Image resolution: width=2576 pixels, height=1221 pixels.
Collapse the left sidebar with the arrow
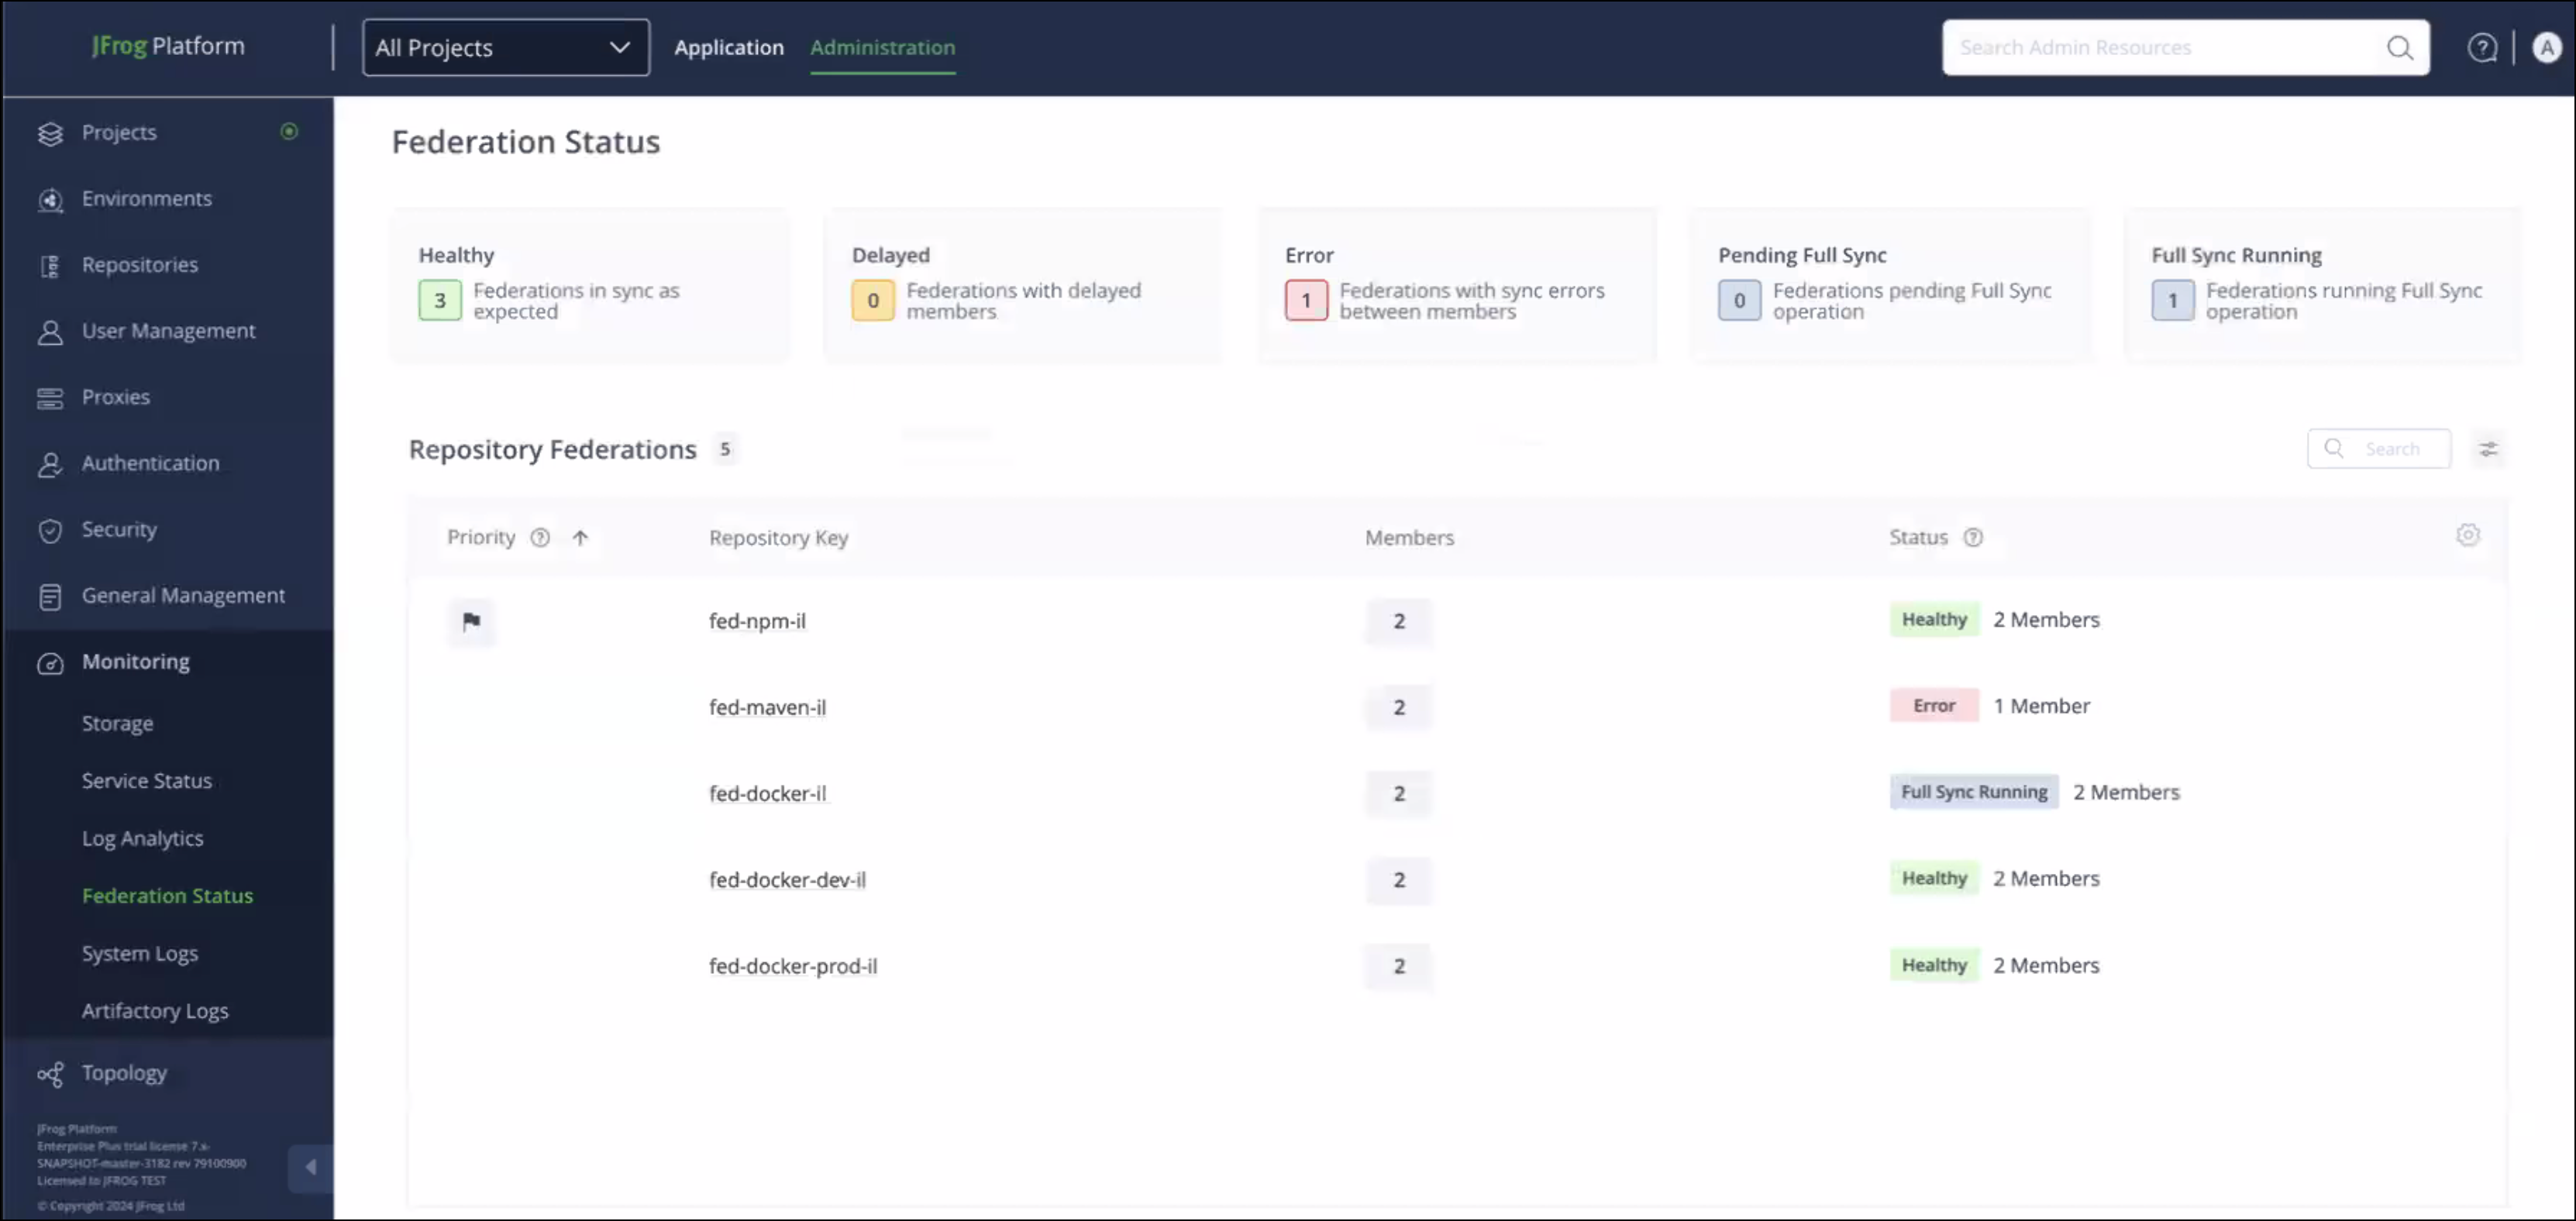310,1167
